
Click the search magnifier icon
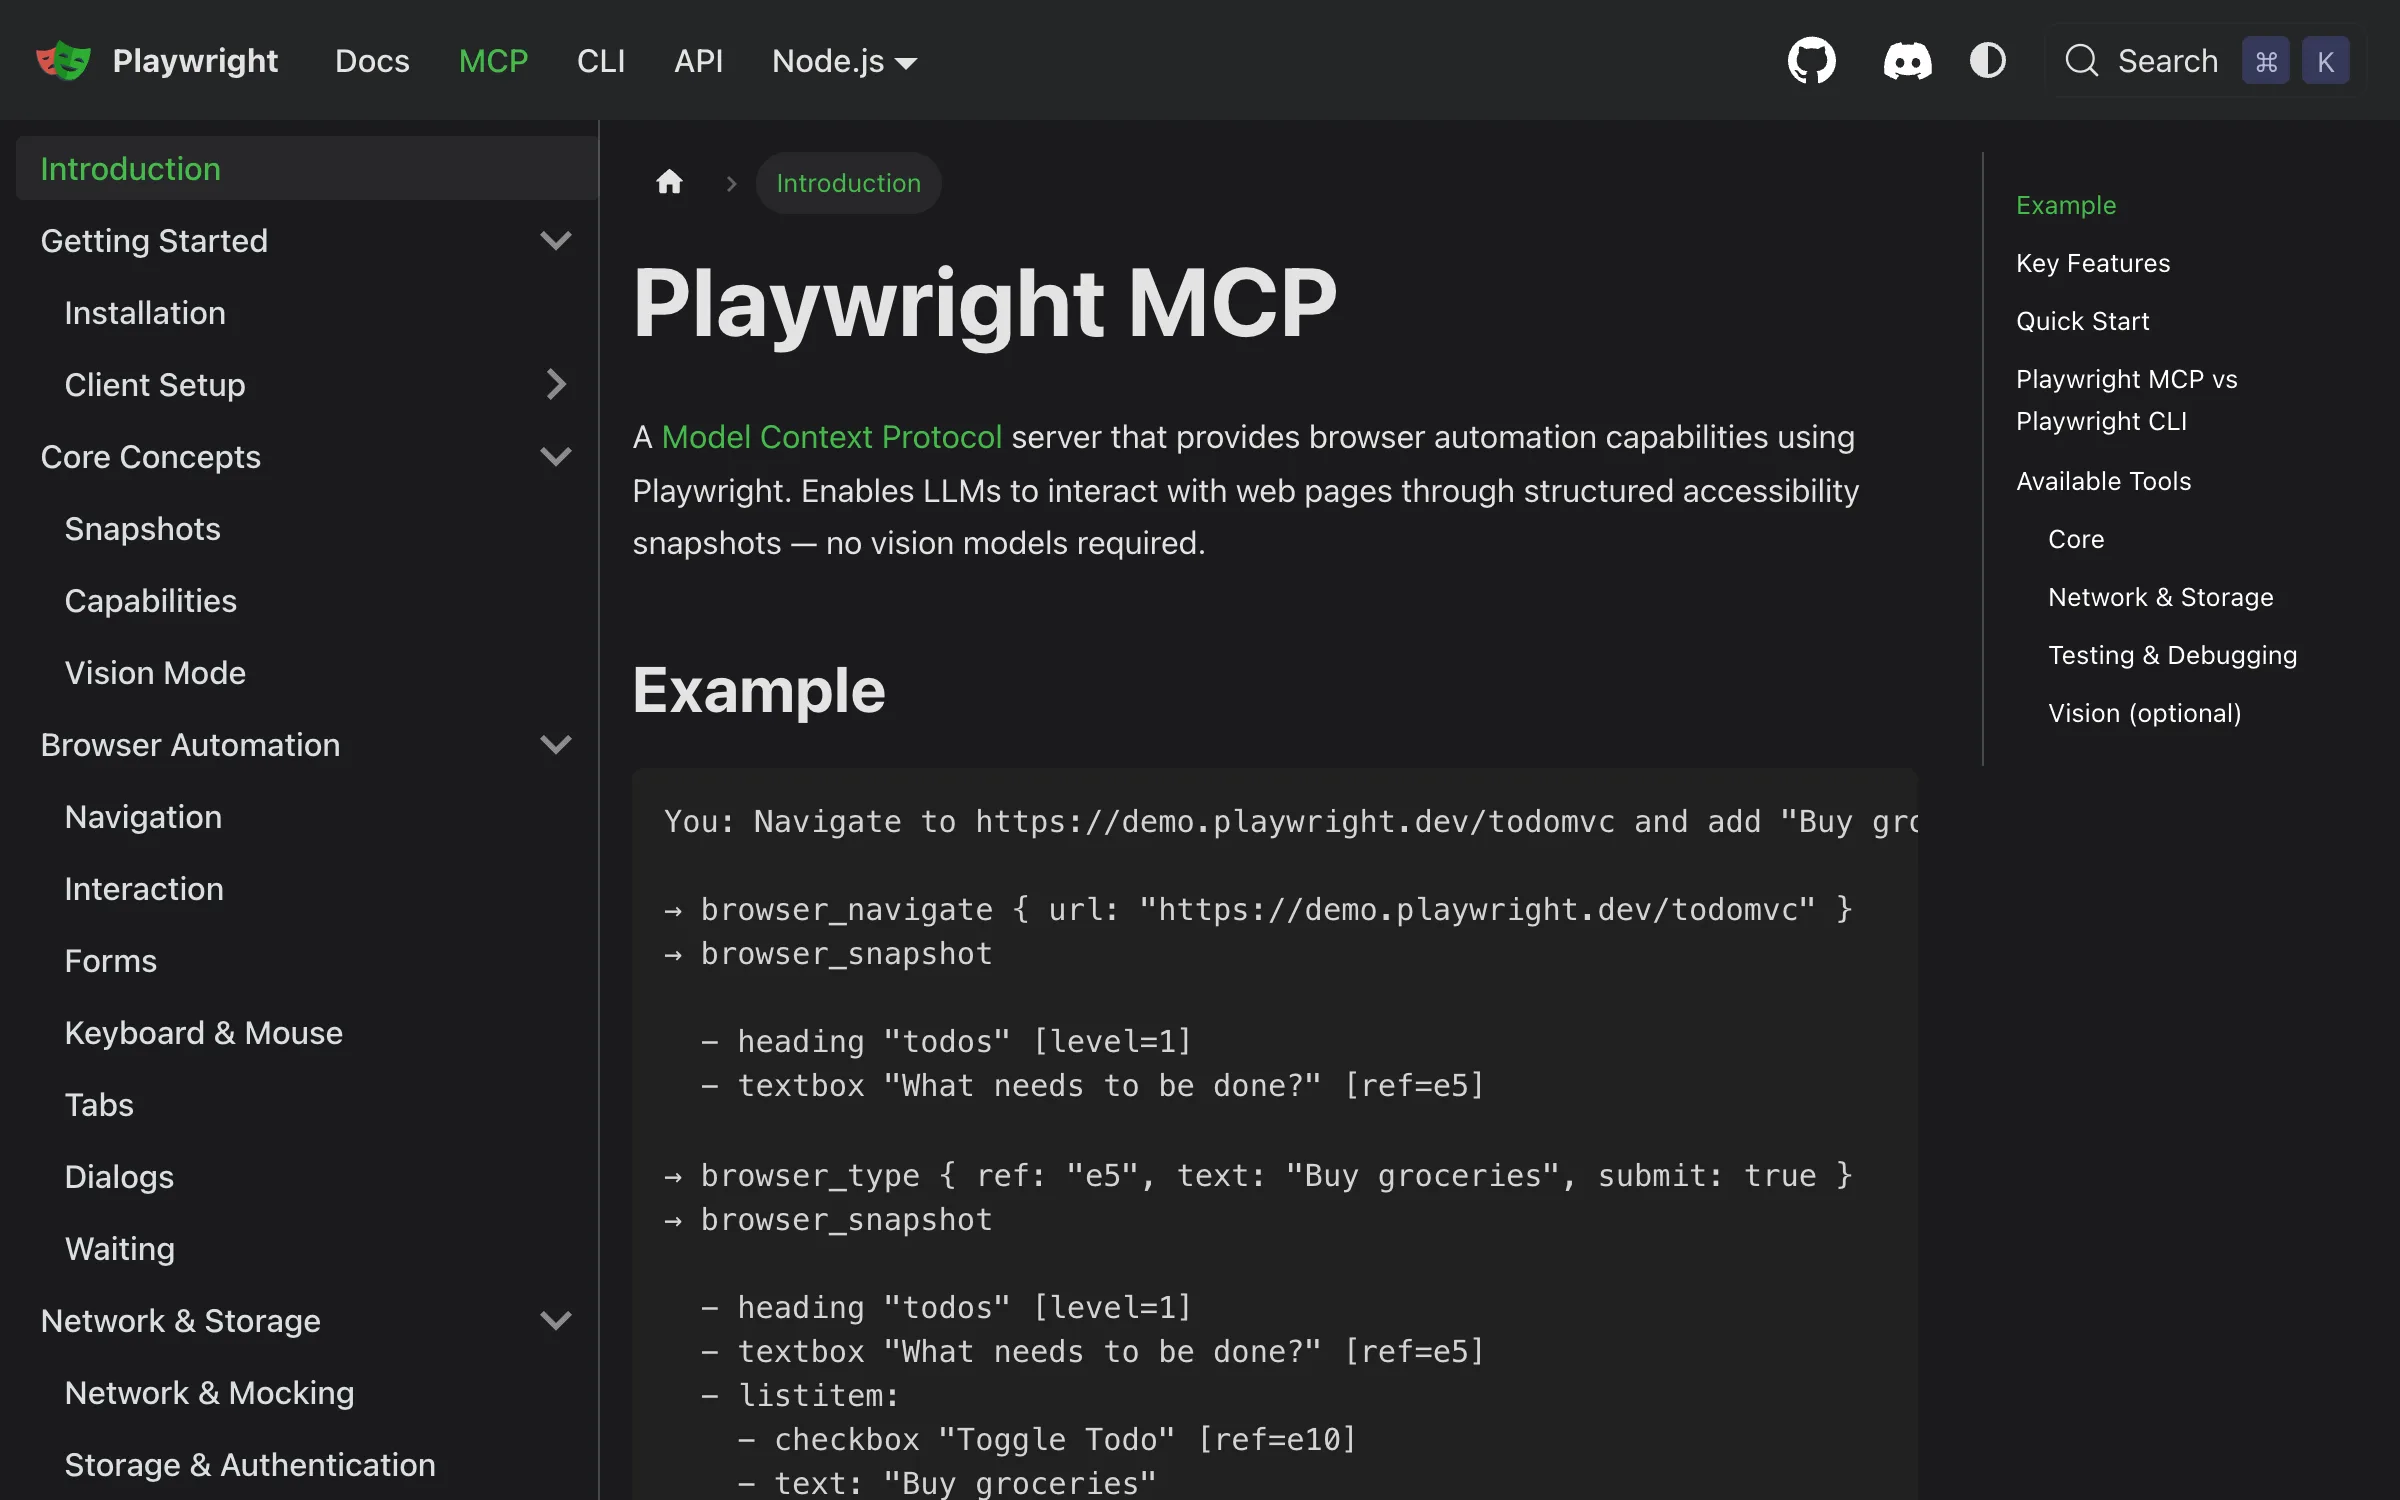(x=2082, y=61)
